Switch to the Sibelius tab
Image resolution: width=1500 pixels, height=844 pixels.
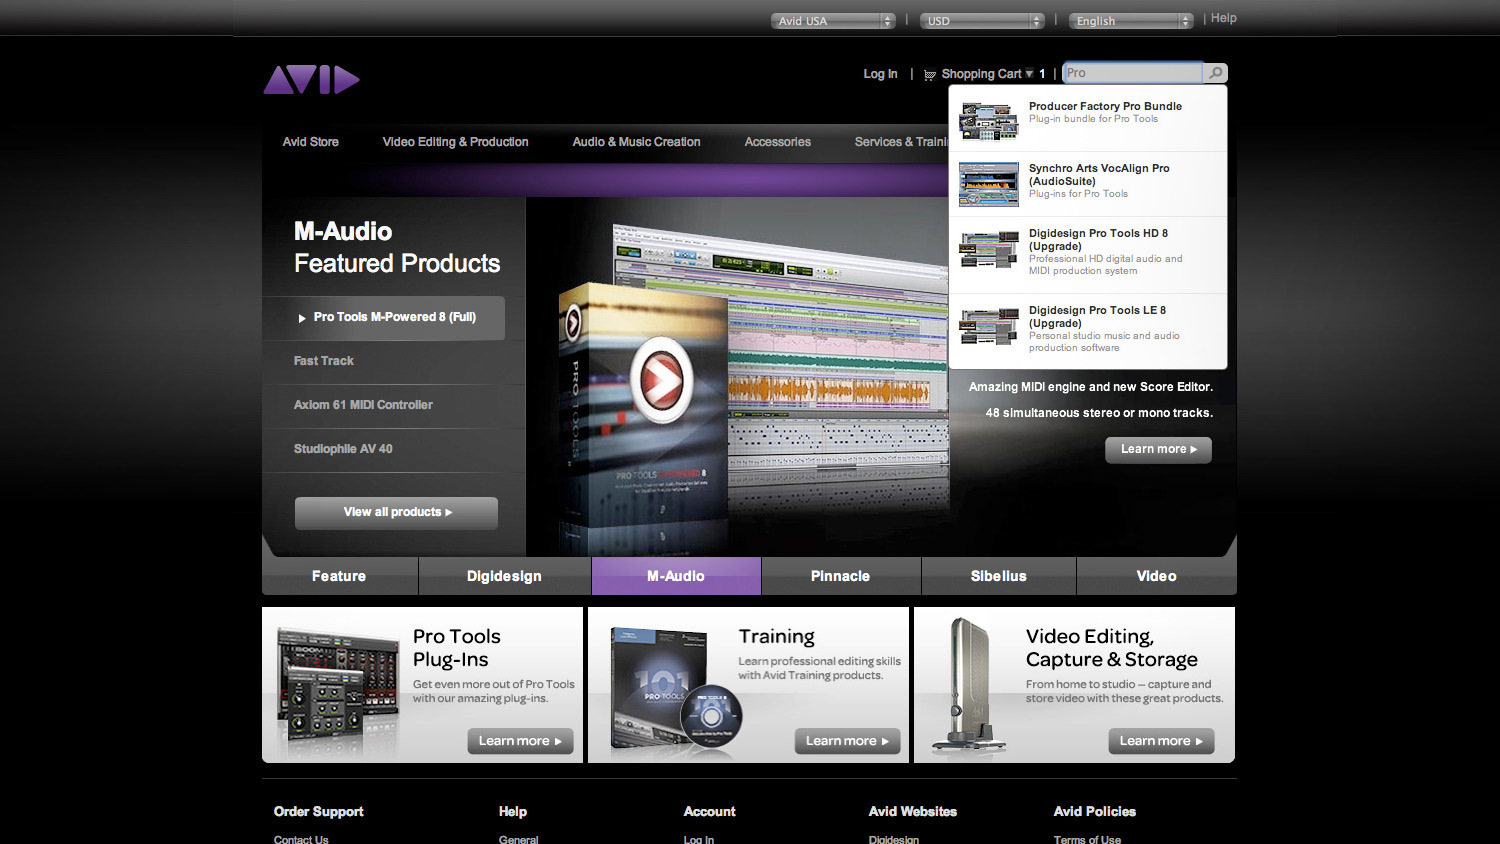(998, 576)
